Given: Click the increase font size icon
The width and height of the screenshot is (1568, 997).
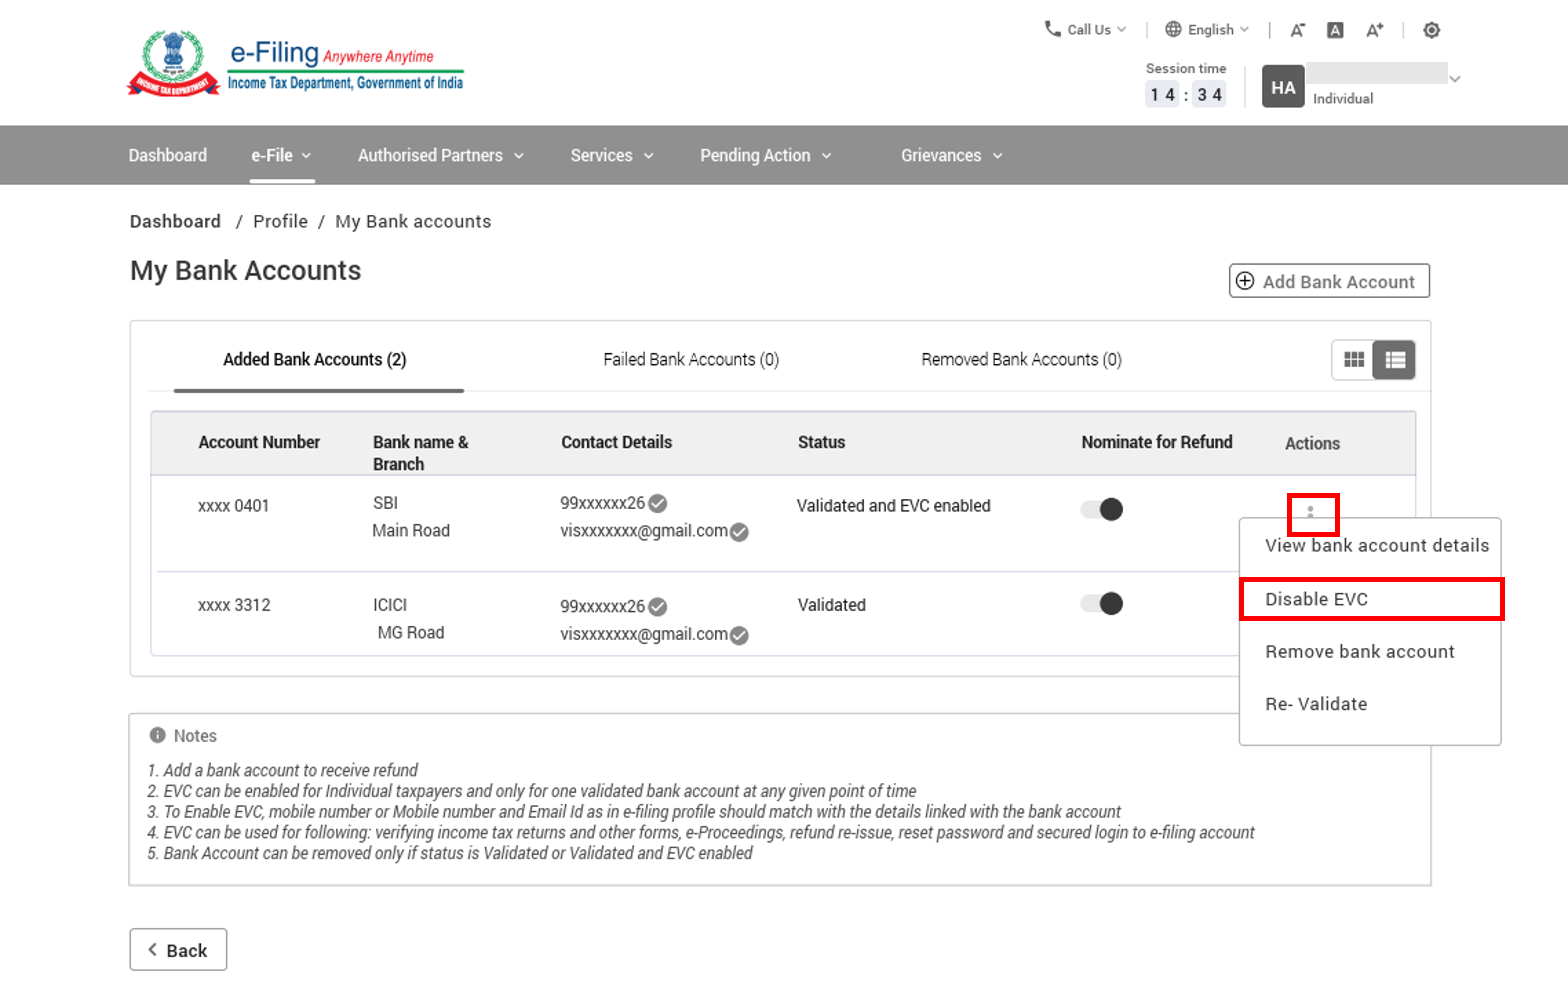Looking at the screenshot, I should pos(1375,30).
